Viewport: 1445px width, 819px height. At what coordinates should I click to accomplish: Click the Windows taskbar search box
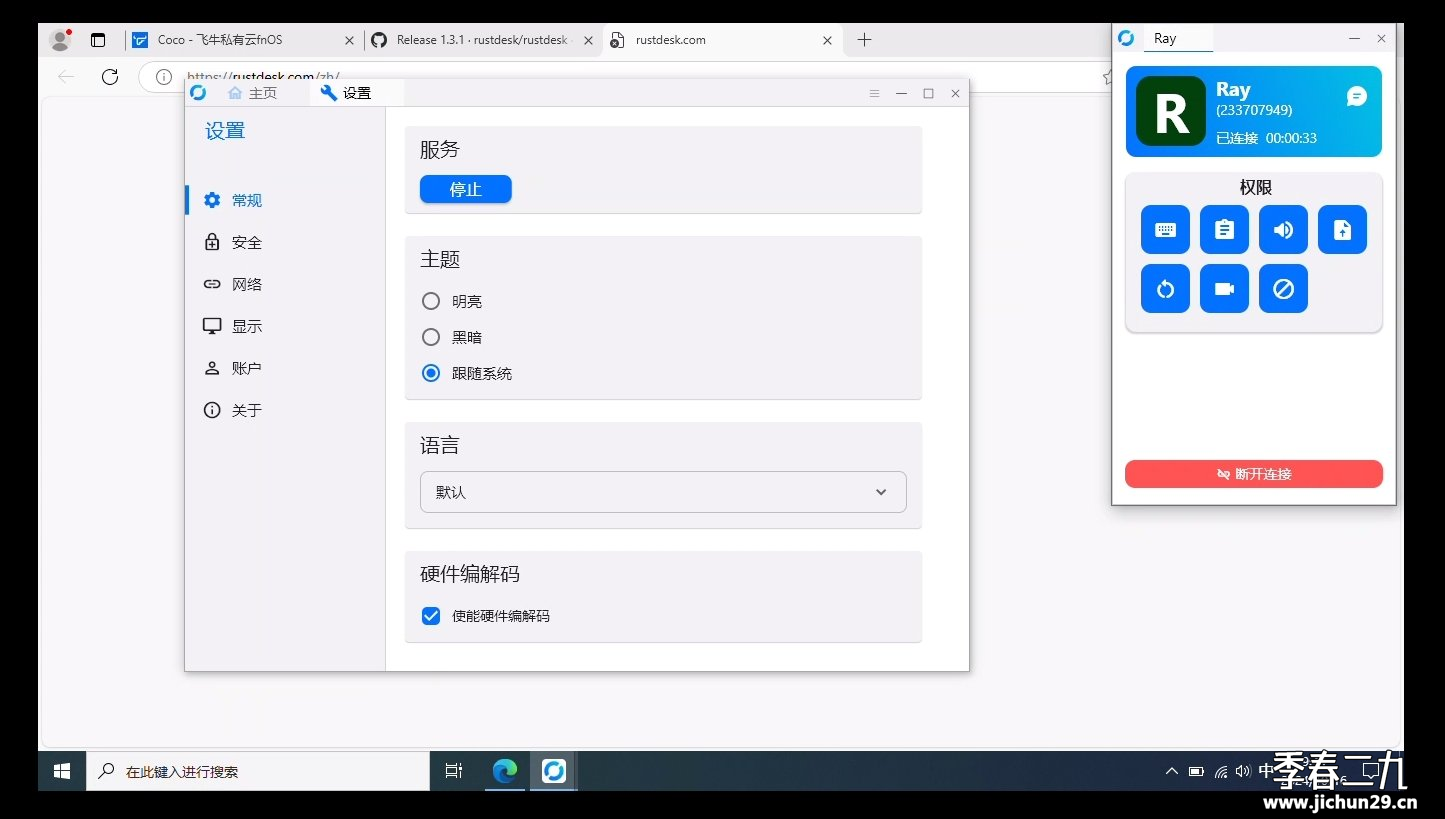[x=260, y=772]
